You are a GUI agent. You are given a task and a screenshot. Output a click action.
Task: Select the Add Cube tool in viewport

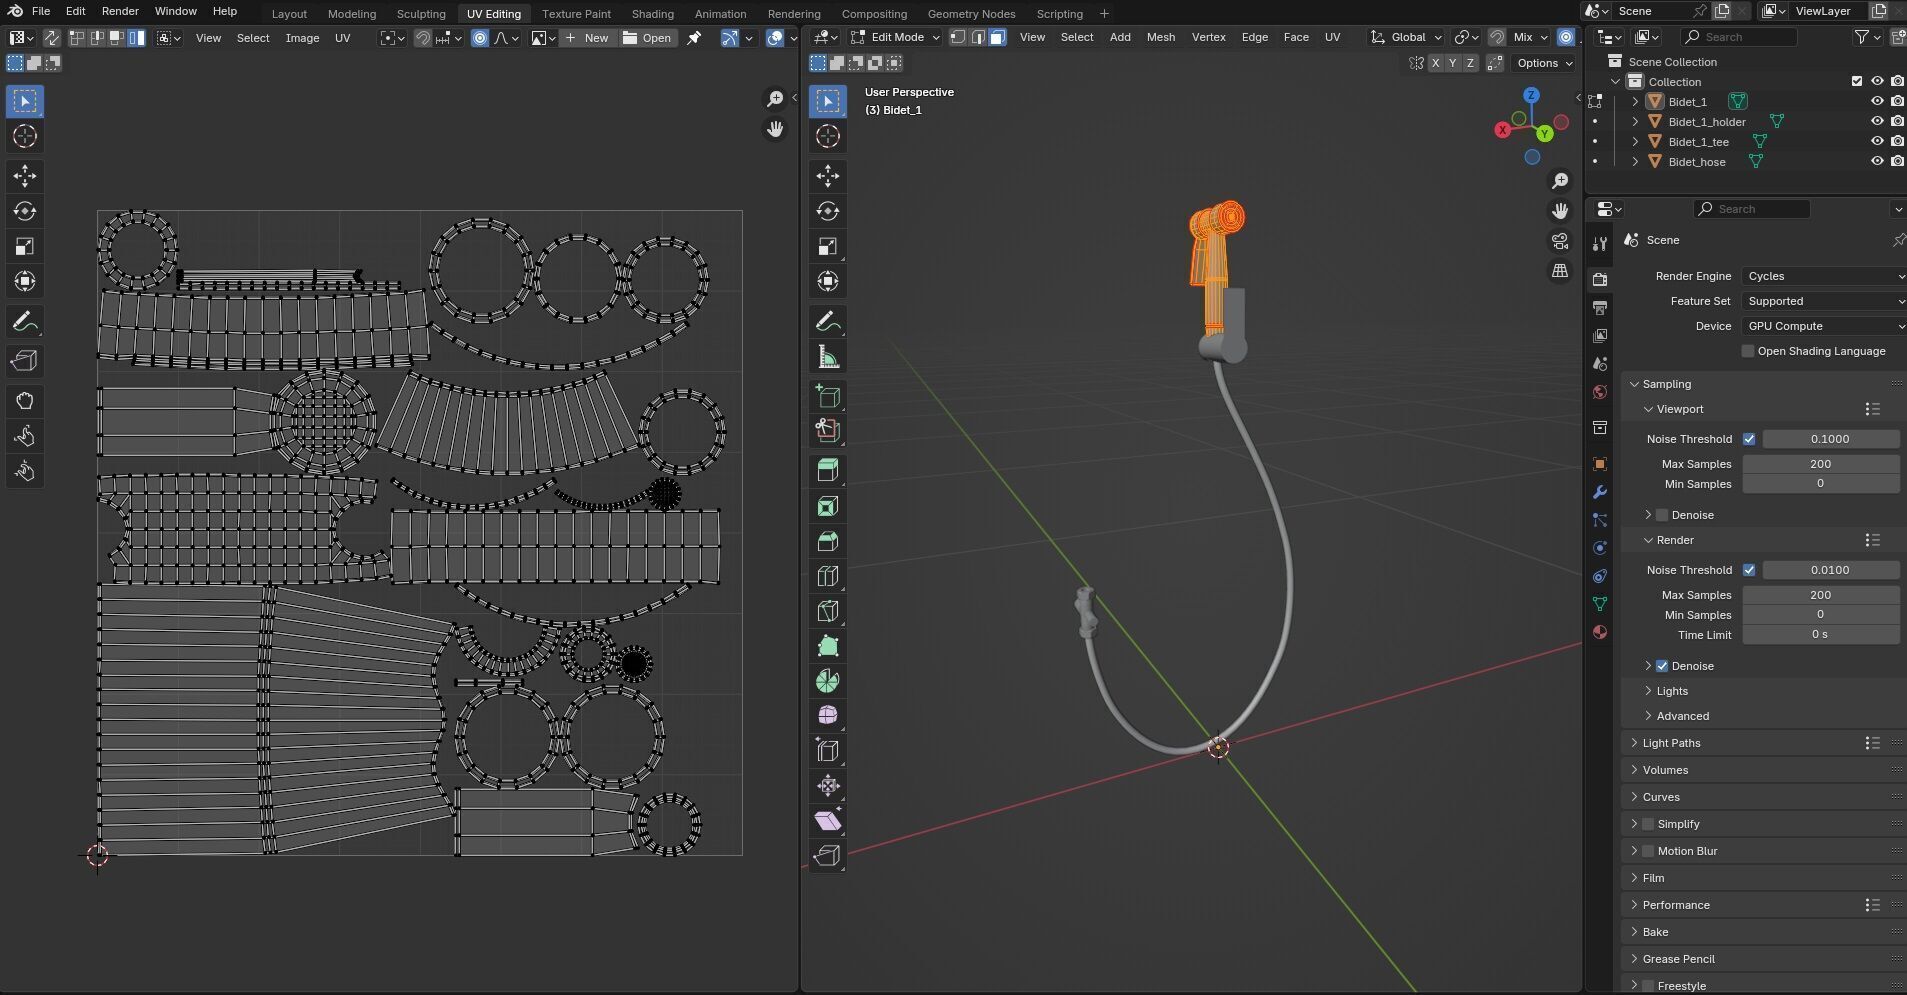coord(828,396)
